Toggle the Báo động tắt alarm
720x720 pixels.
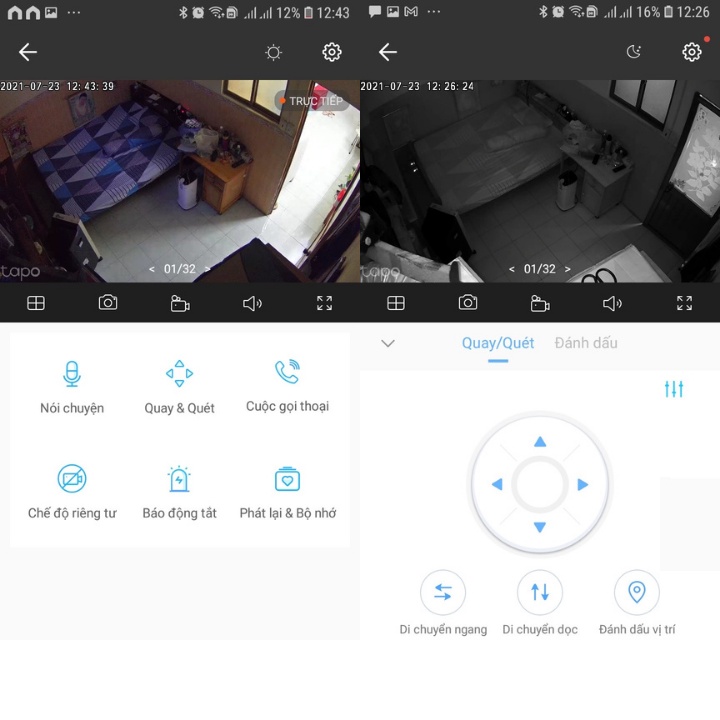click(179, 479)
